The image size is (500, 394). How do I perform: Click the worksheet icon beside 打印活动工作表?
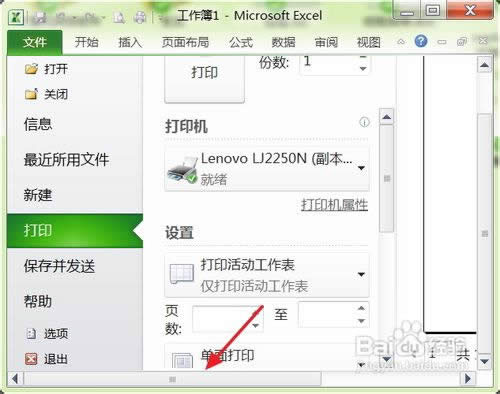pos(182,274)
